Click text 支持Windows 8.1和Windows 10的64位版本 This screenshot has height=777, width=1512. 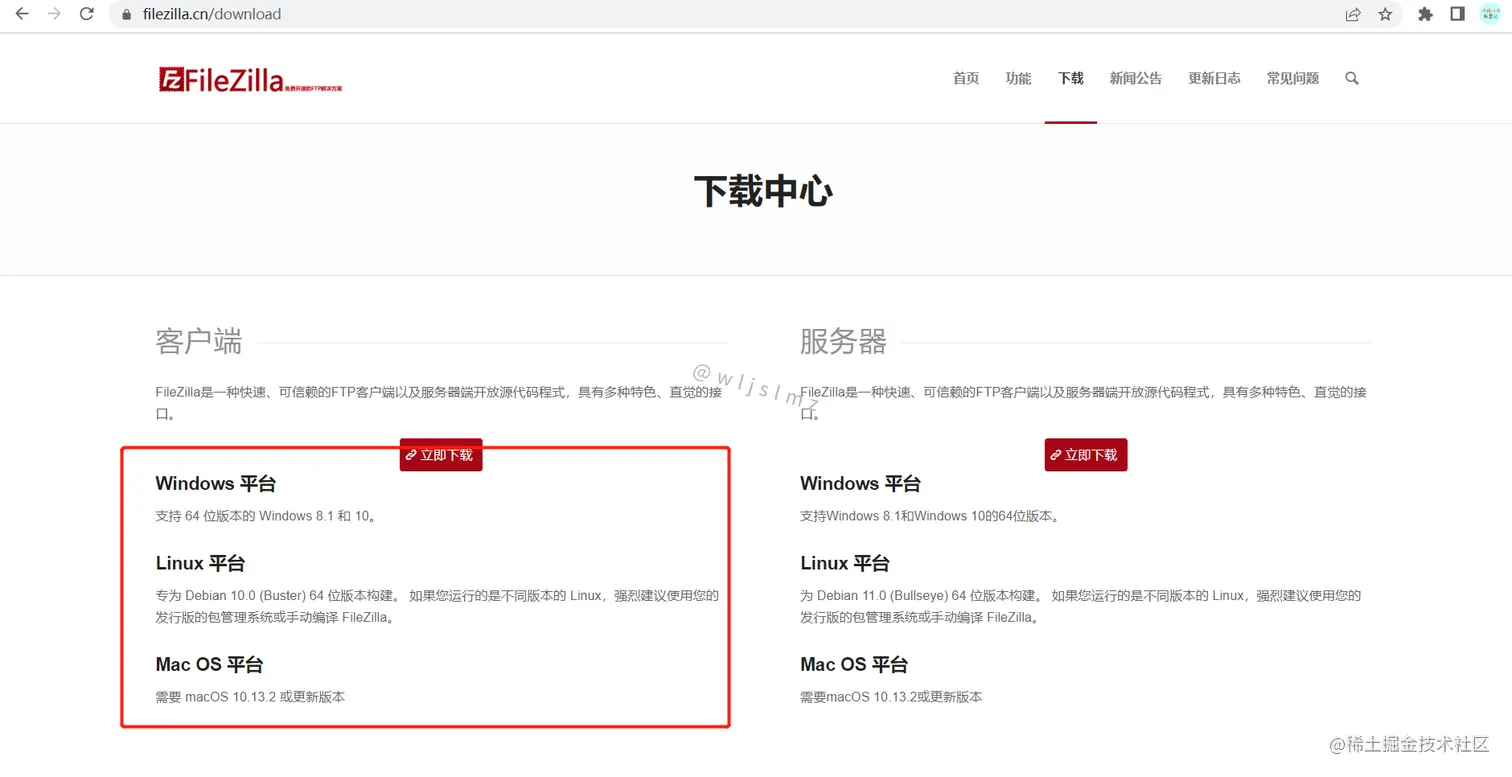[929, 516]
